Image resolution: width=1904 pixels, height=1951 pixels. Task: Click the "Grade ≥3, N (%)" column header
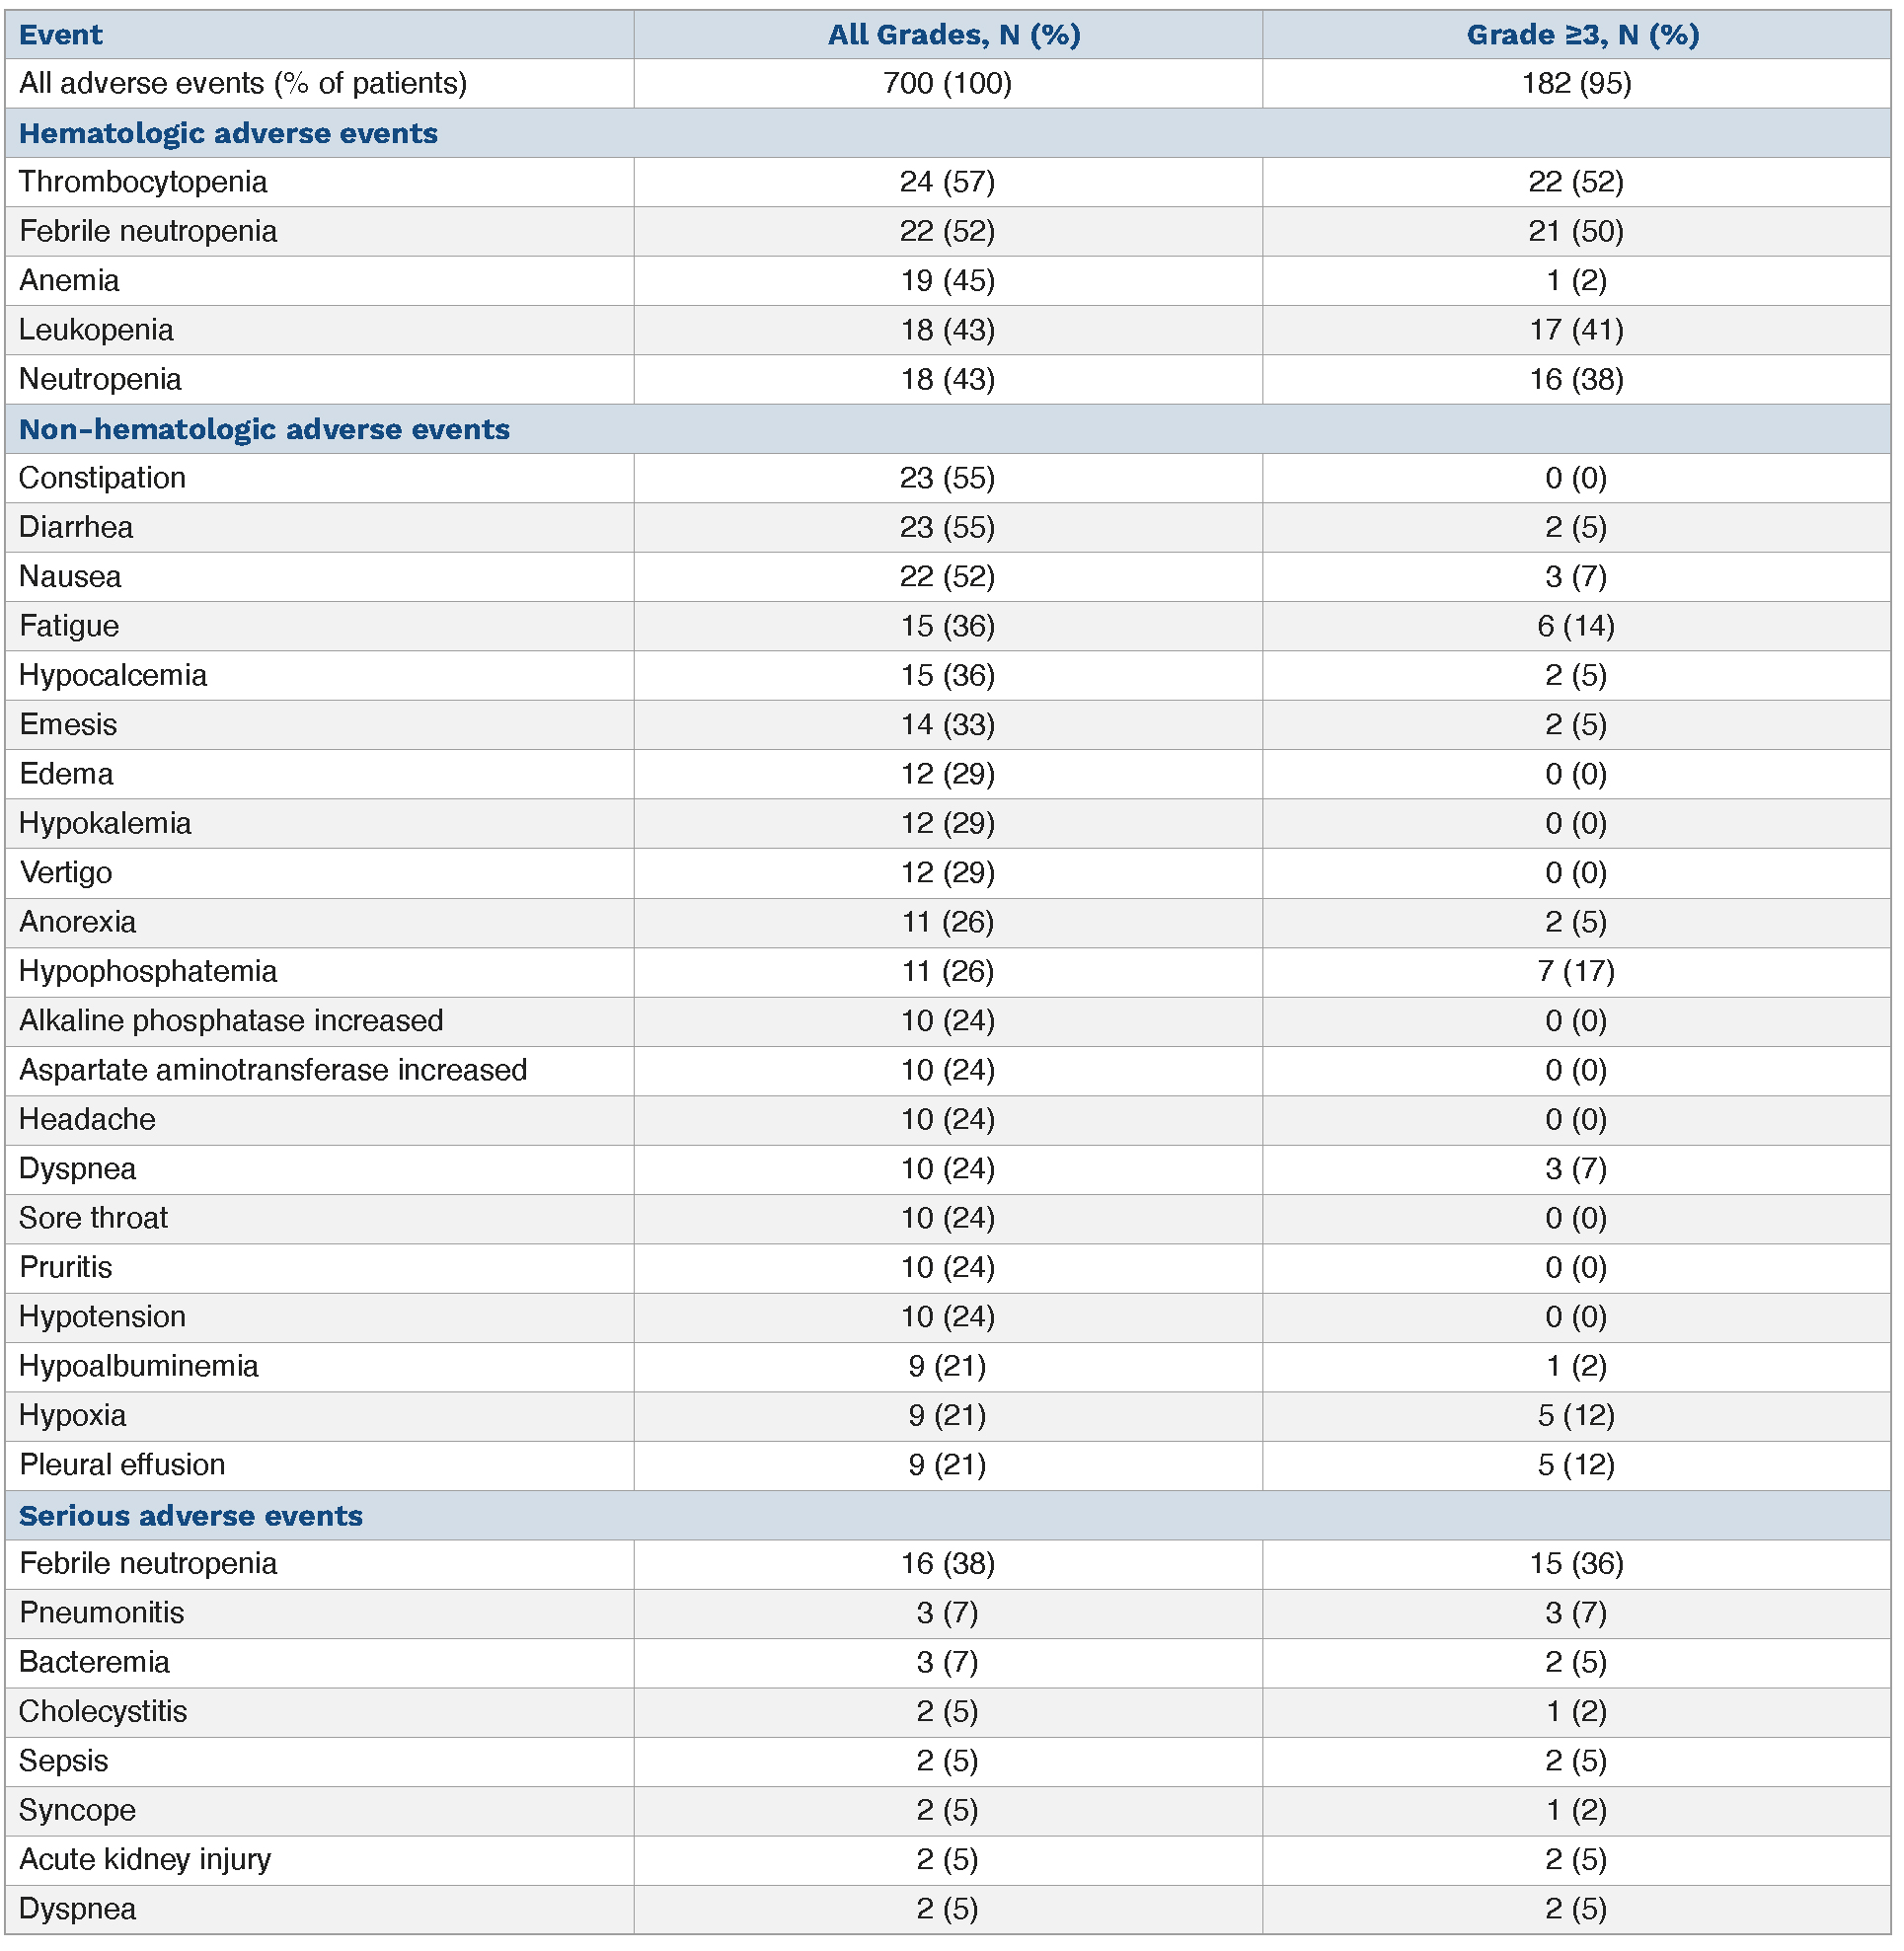(x=1582, y=35)
